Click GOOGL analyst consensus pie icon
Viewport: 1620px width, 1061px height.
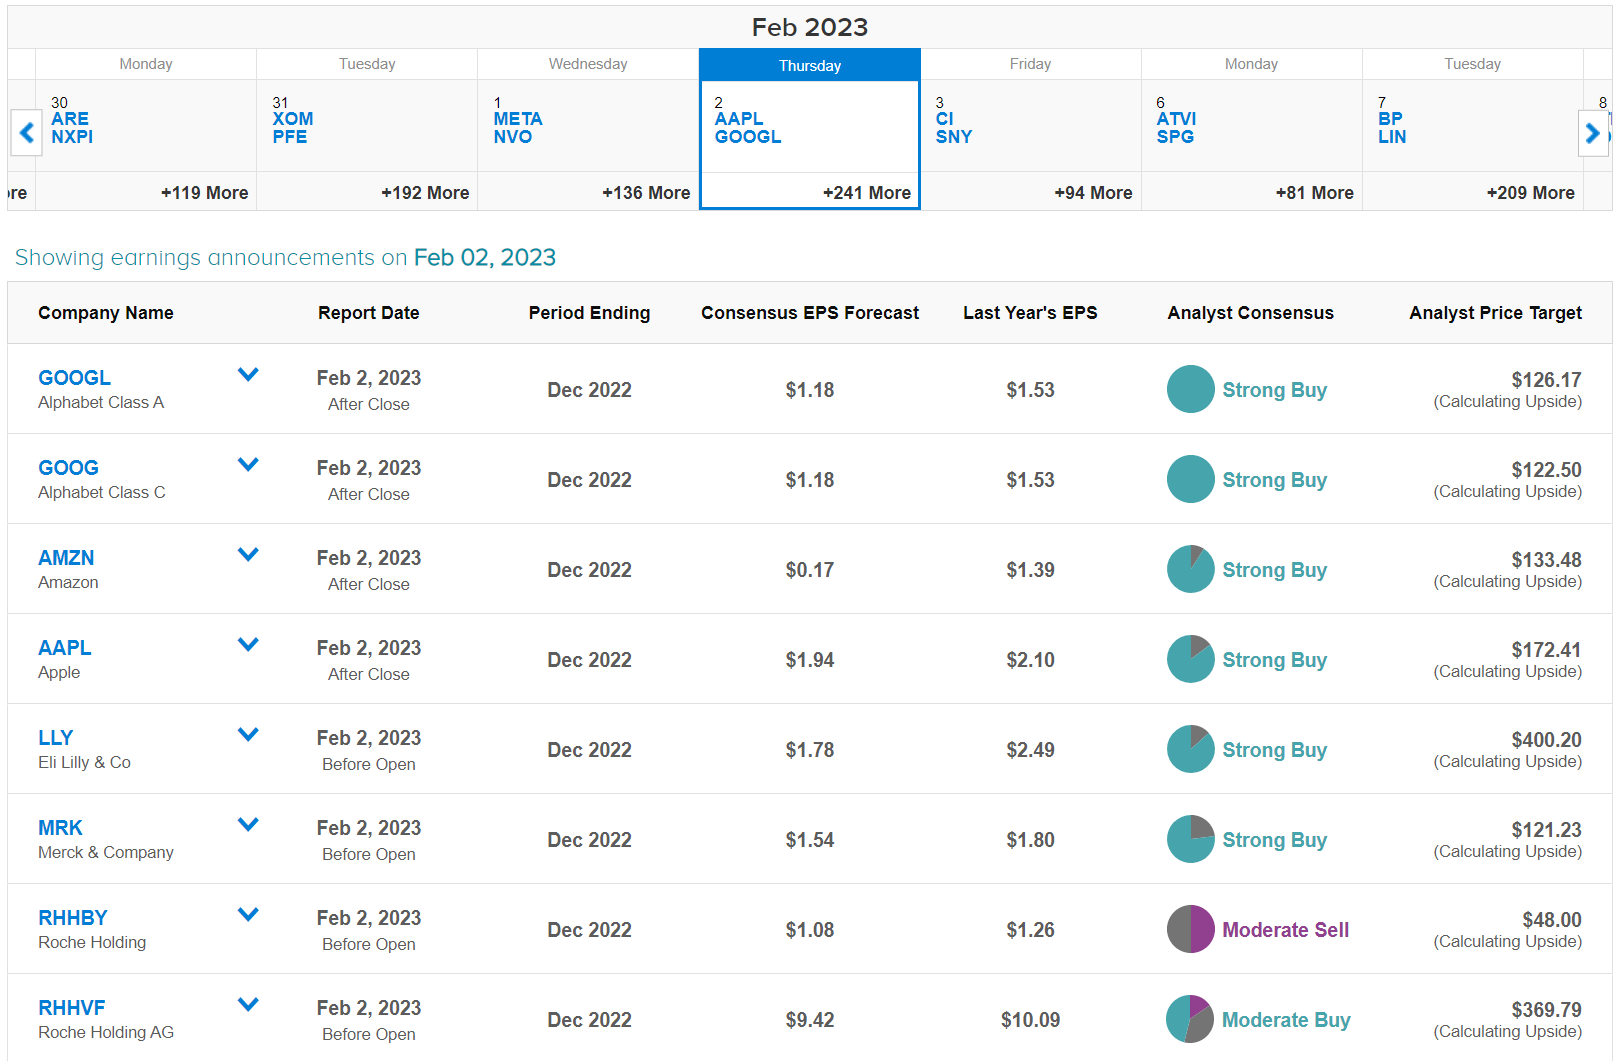[1190, 389]
